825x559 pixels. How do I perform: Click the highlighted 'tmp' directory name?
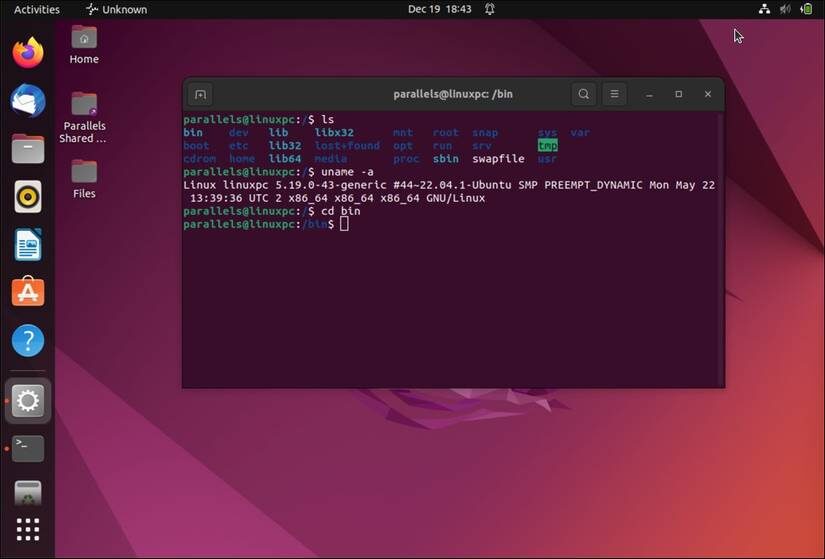tap(548, 146)
